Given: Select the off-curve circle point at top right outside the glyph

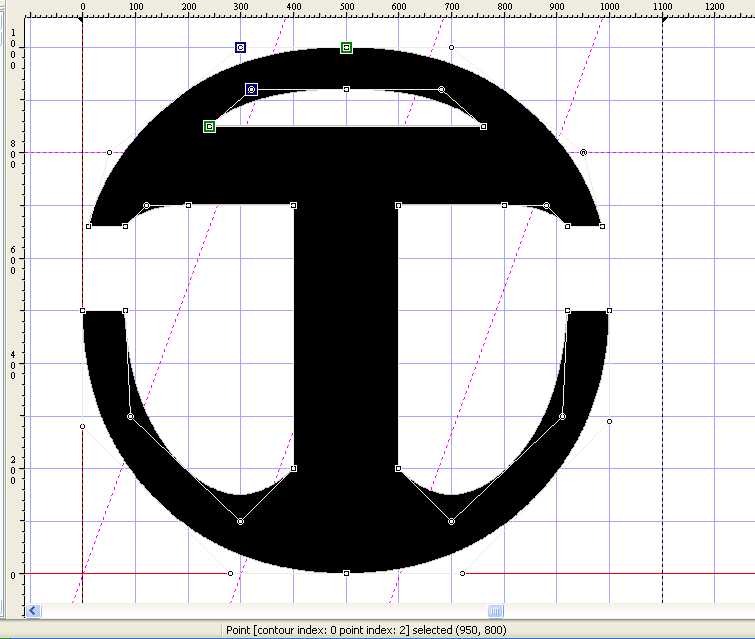Looking at the screenshot, I should 451,48.
